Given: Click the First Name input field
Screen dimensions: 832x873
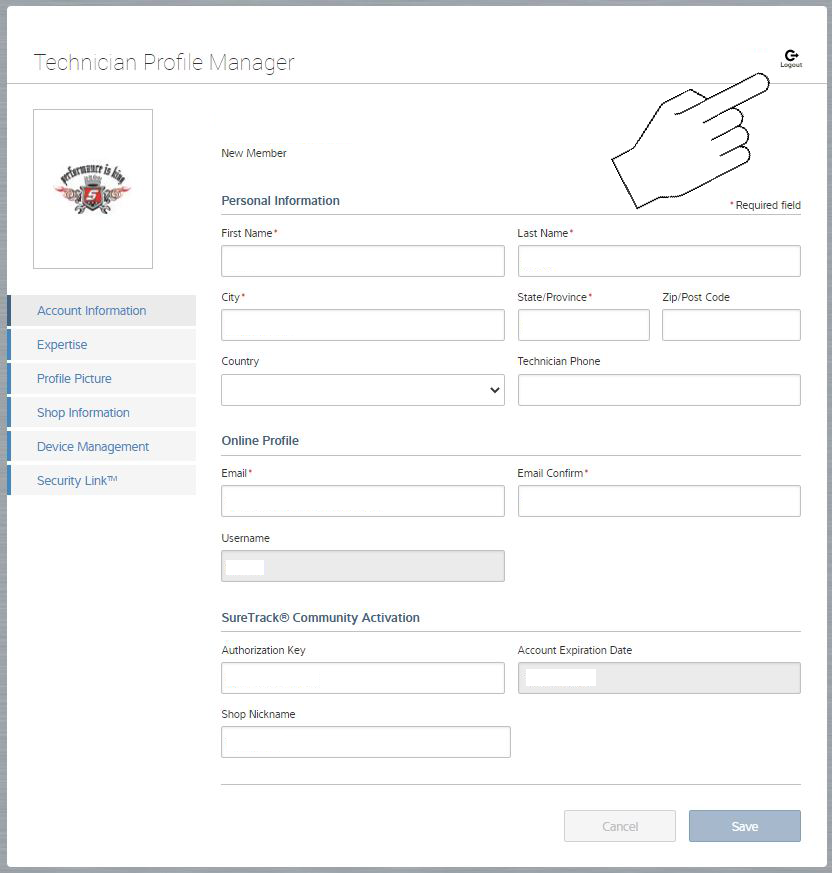Looking at the screenshot, I should (x=362, y=261).
